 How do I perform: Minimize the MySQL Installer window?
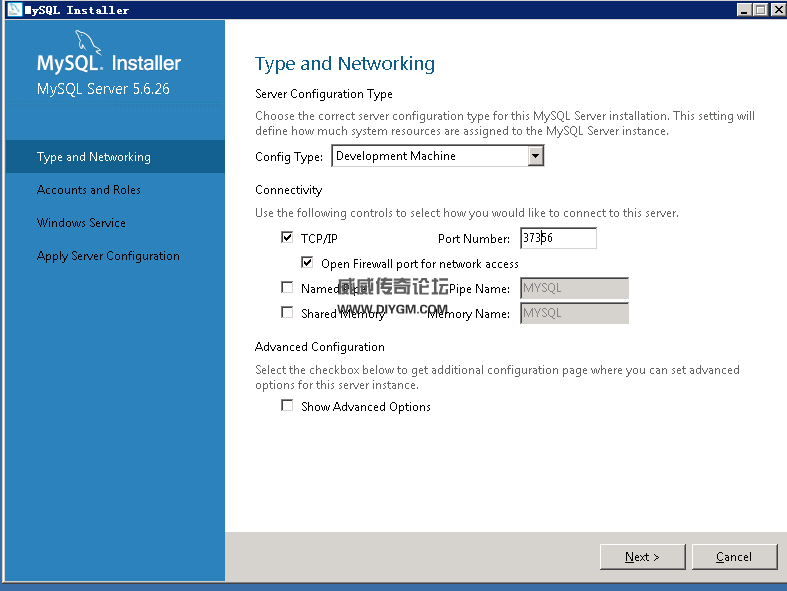click(x=744, y=10)
